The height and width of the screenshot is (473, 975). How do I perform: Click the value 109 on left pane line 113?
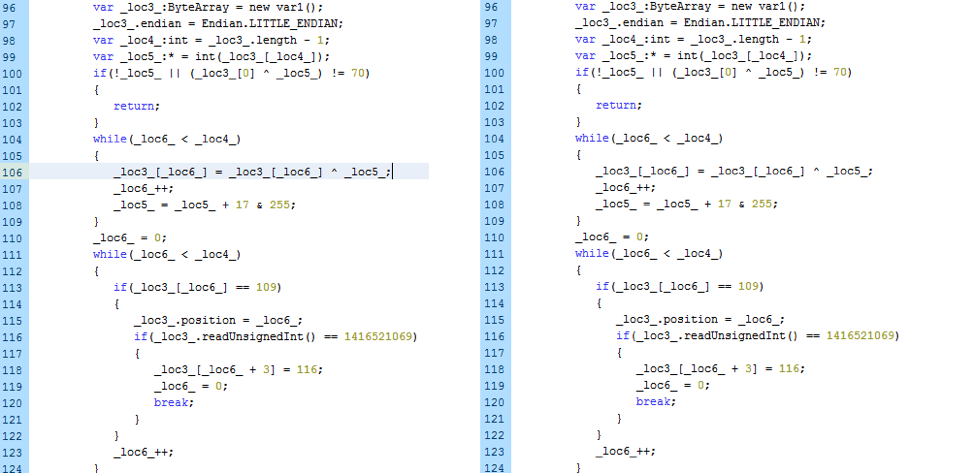(x=266, y=287)
